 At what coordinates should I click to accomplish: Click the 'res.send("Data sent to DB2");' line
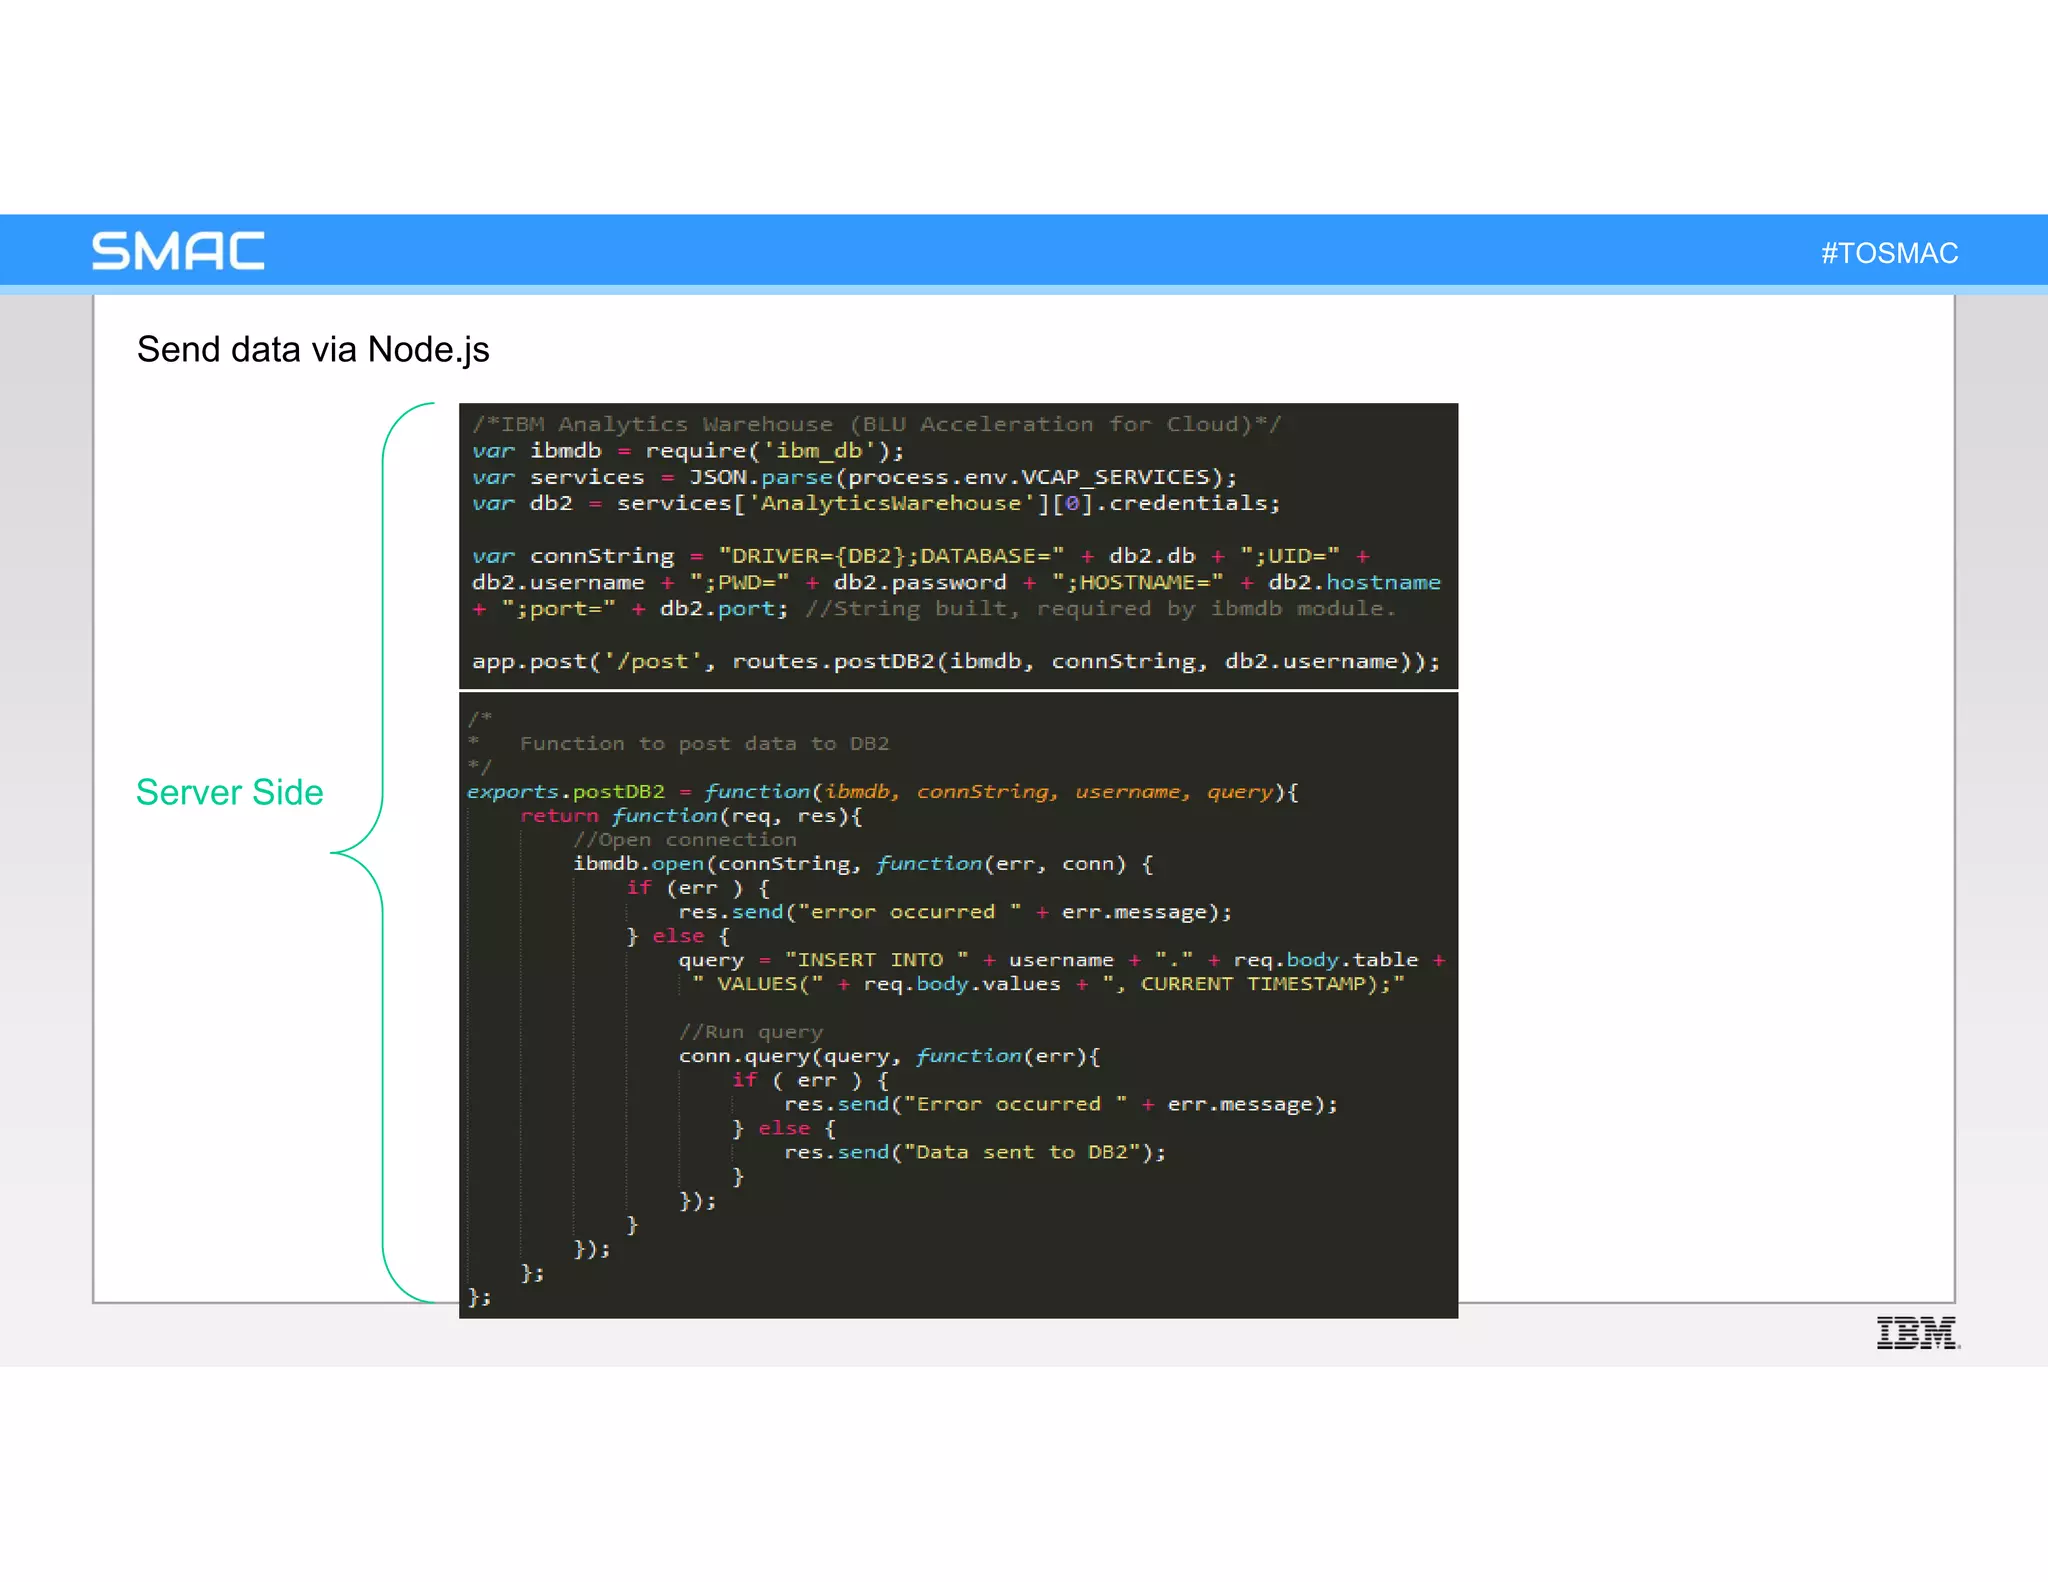975,1152
